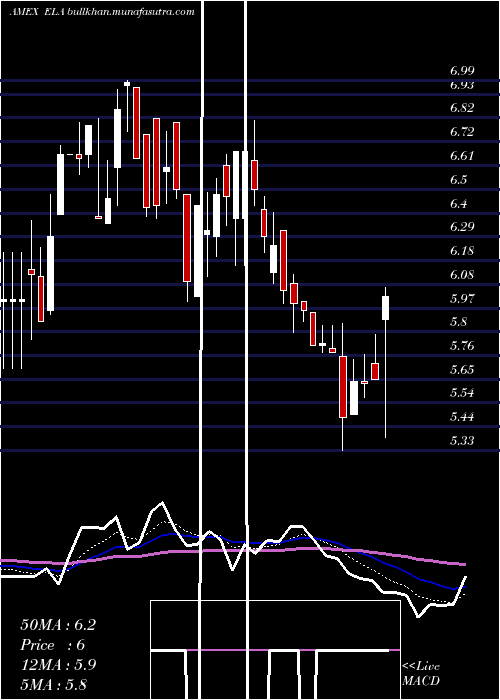Click the last white candlestick near 5.97
Image resolution: width=500 pixels, height=700 pixels.
(x=385, y=308)
